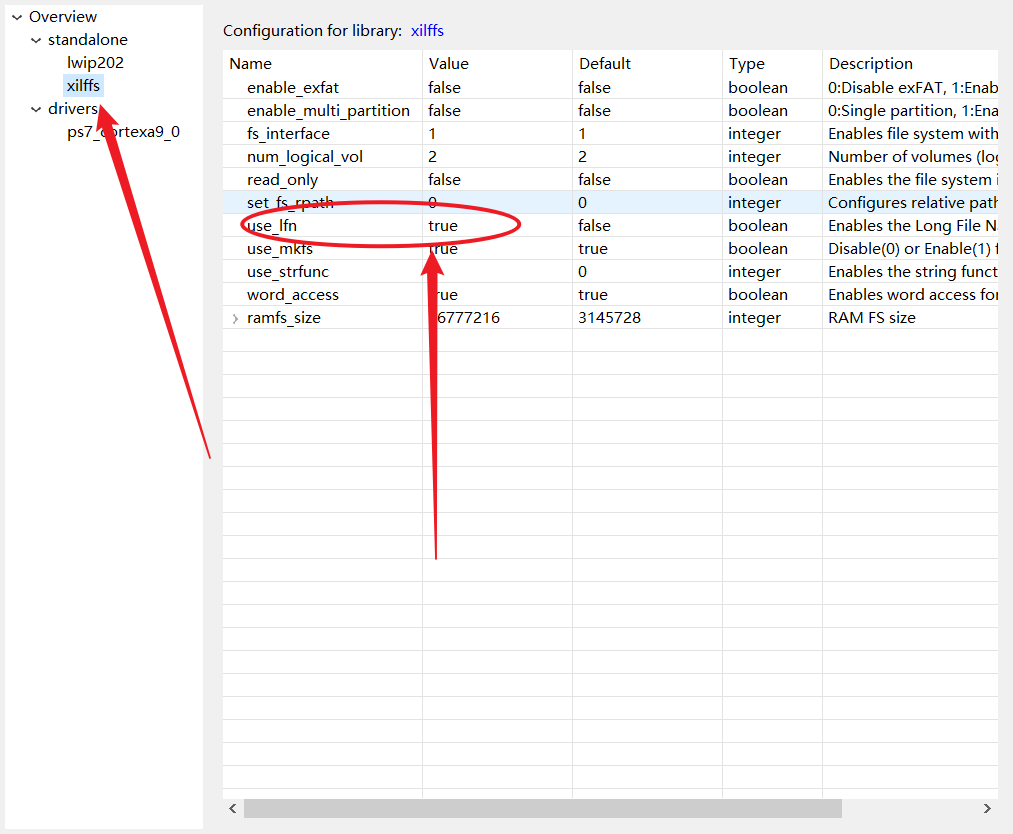The image size is (1013, 834).
Task: Click the Value column header
Action: coord(448,64)
